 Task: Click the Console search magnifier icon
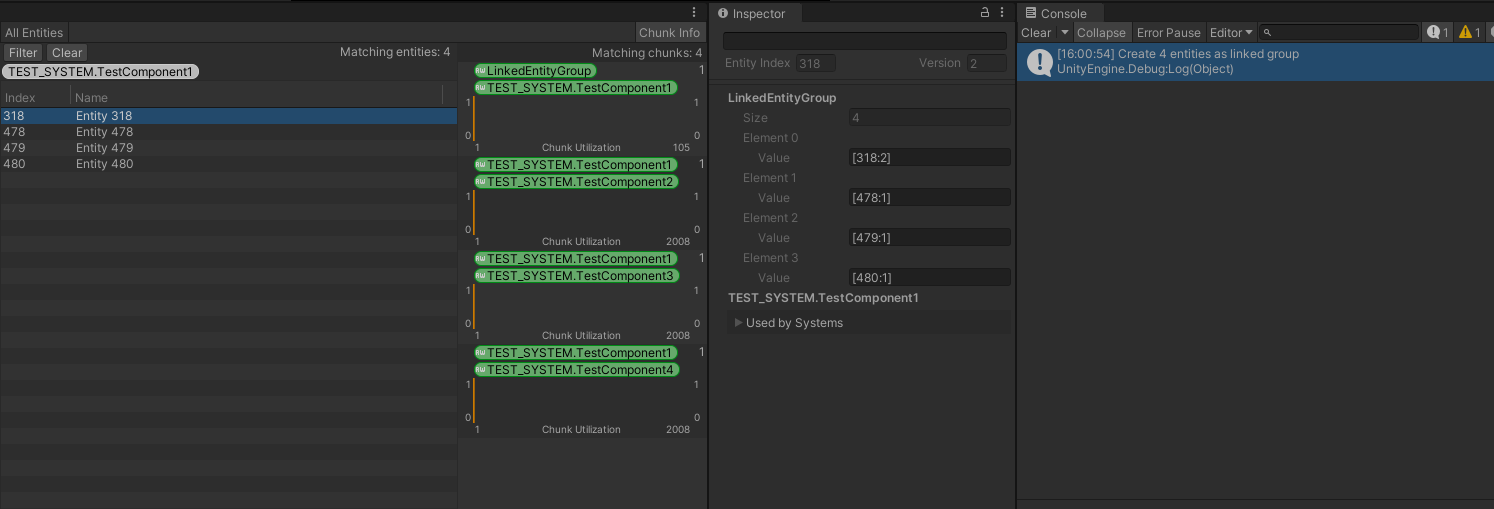click(x=1268, y=33)
